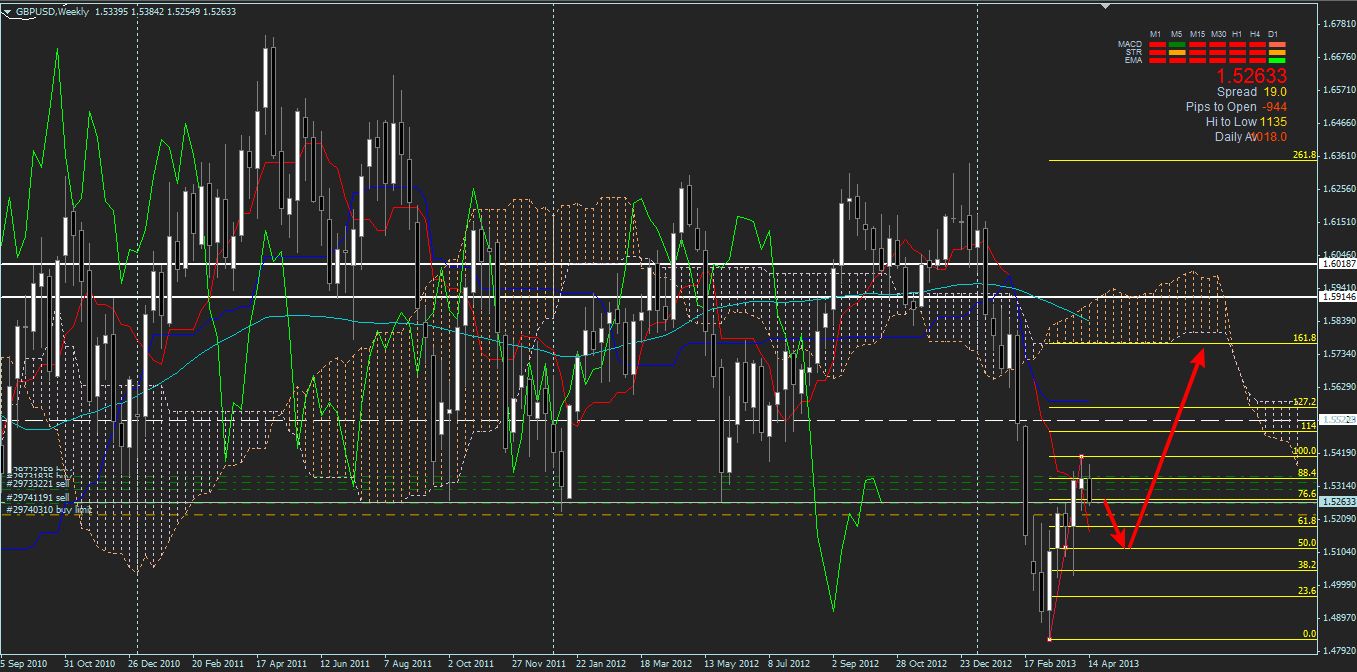The height and width of the screenshot is (672, 1357).
Task: Click the large red 1.52633 price display
Action: [x=1250, y=76]
